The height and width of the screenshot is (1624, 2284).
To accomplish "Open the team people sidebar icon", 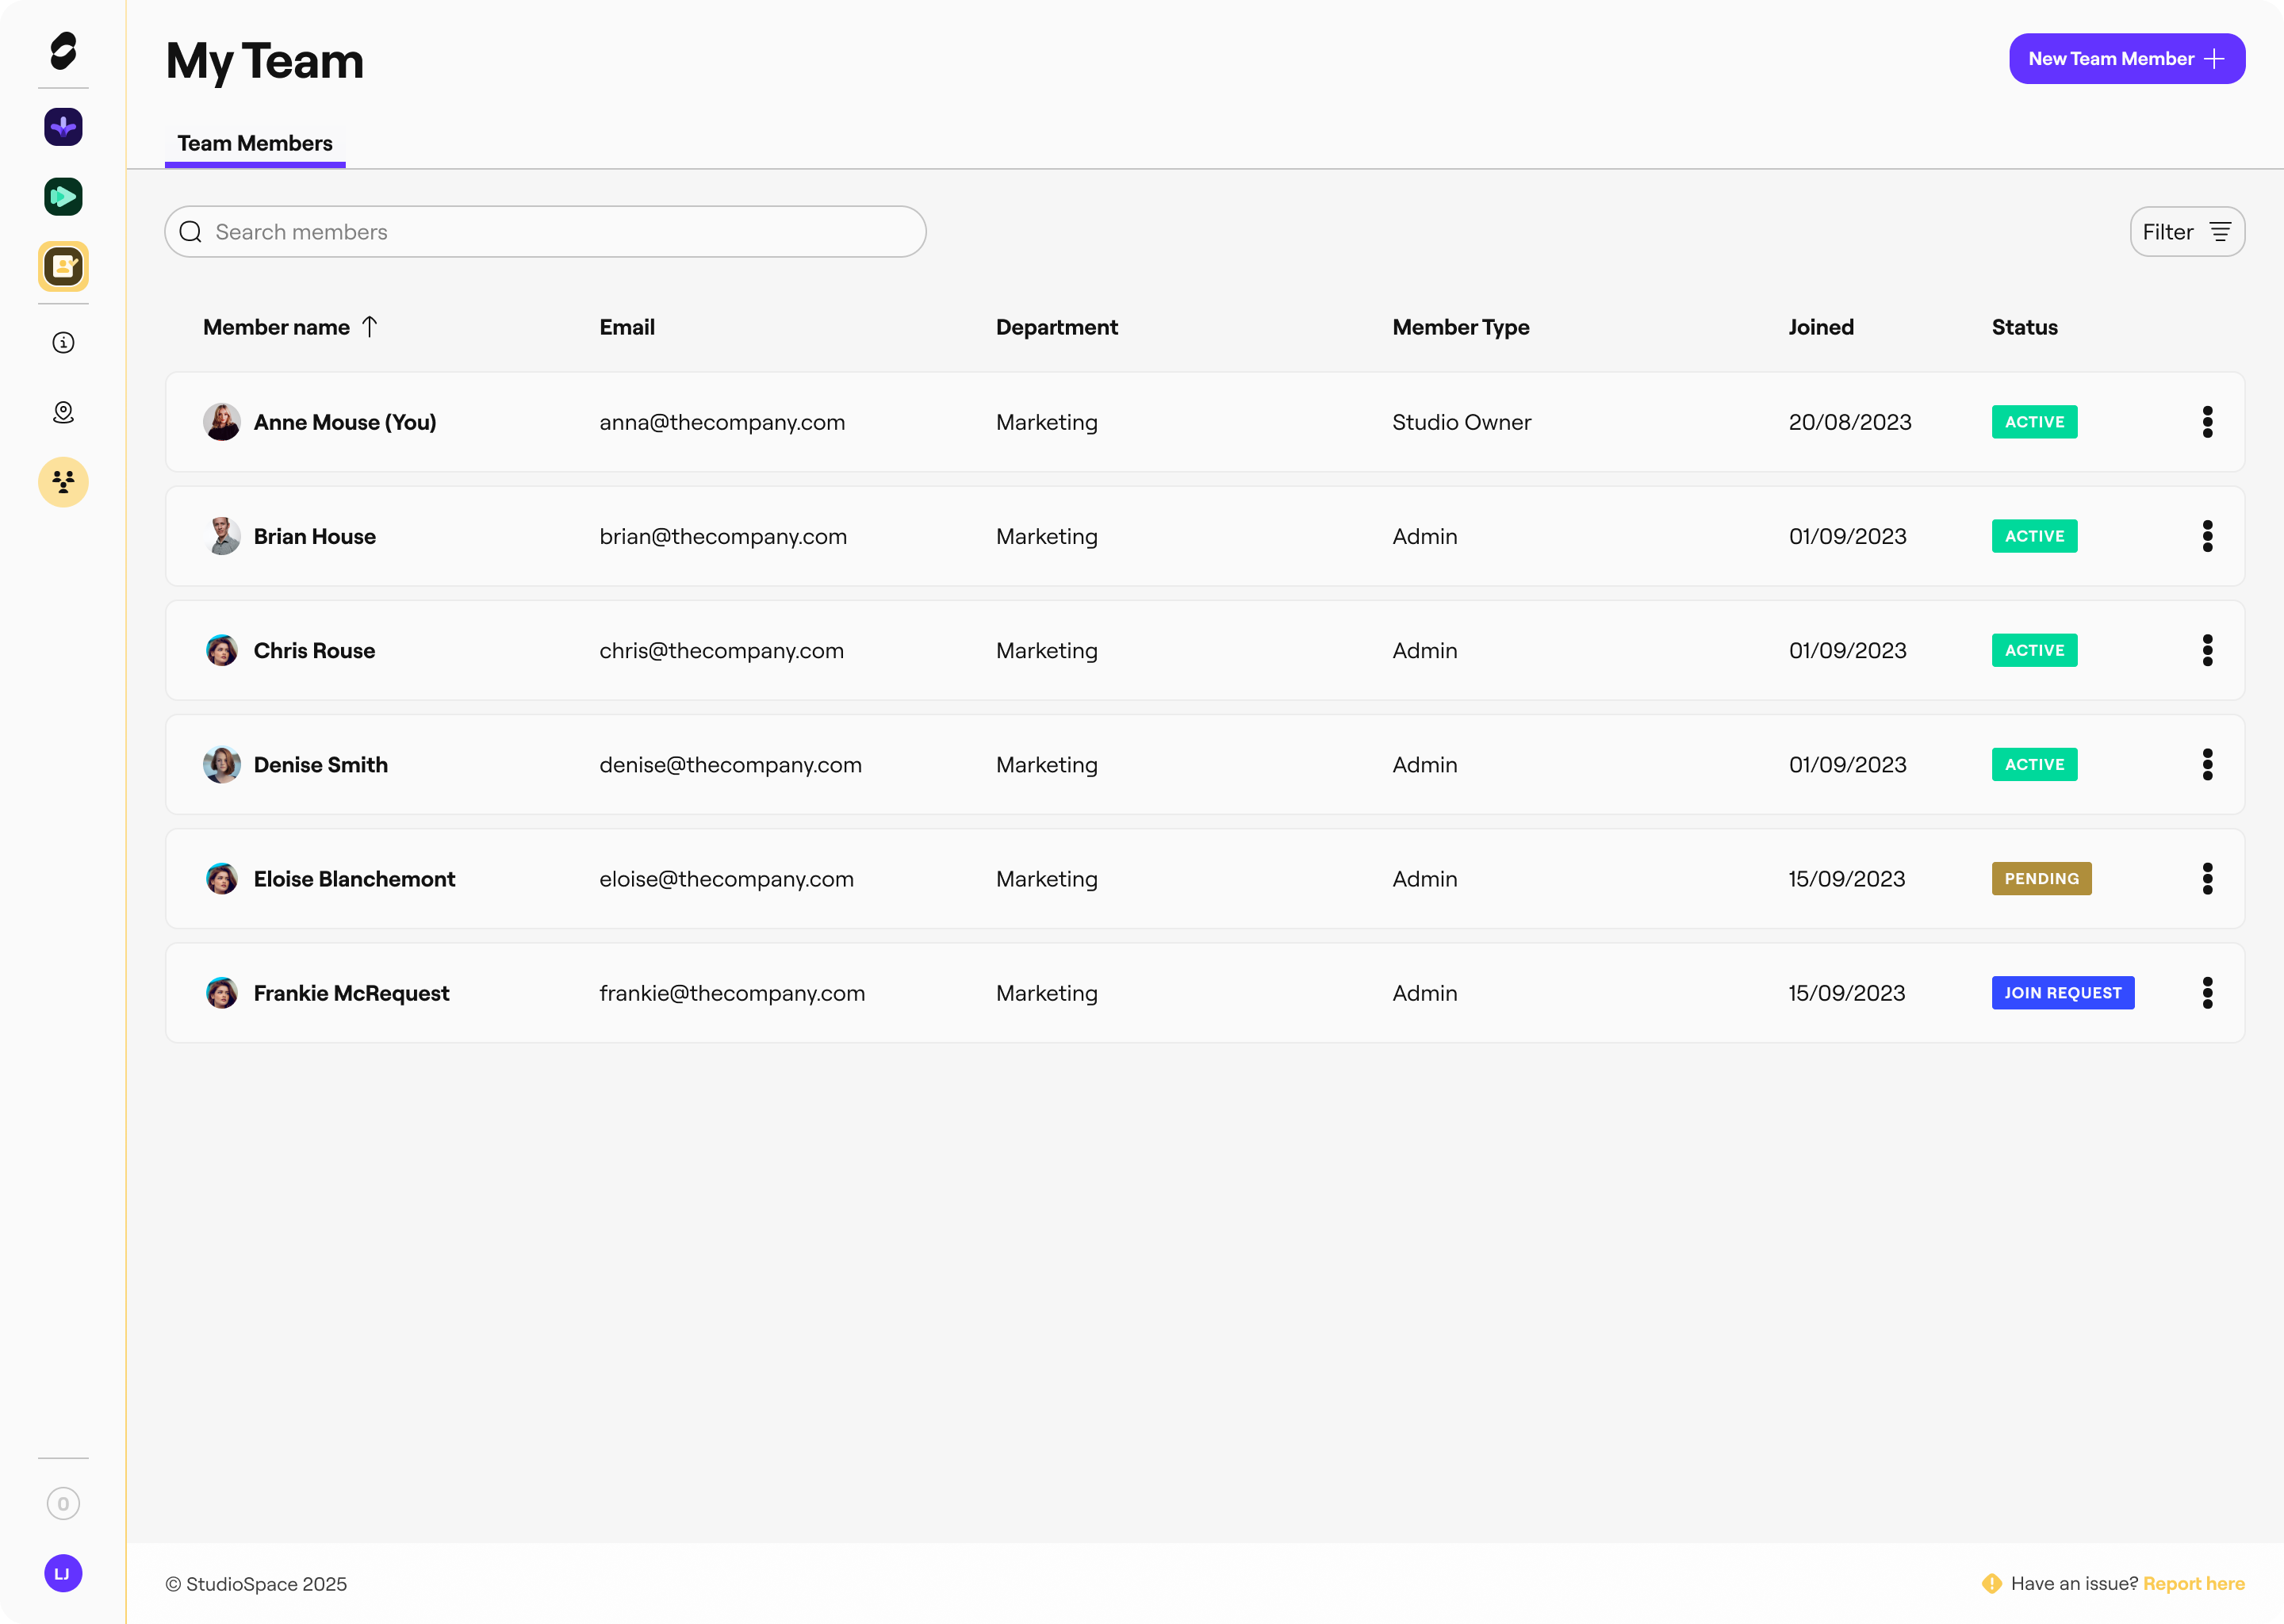I will (x=63, y=483).
